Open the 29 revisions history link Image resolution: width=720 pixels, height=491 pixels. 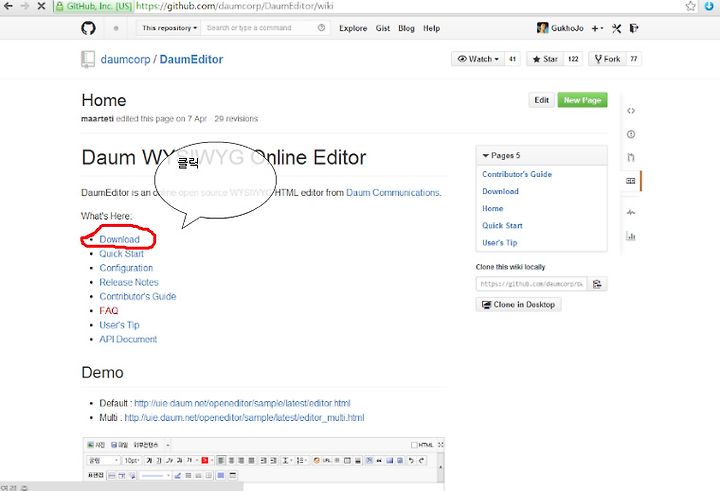point(236,119)
